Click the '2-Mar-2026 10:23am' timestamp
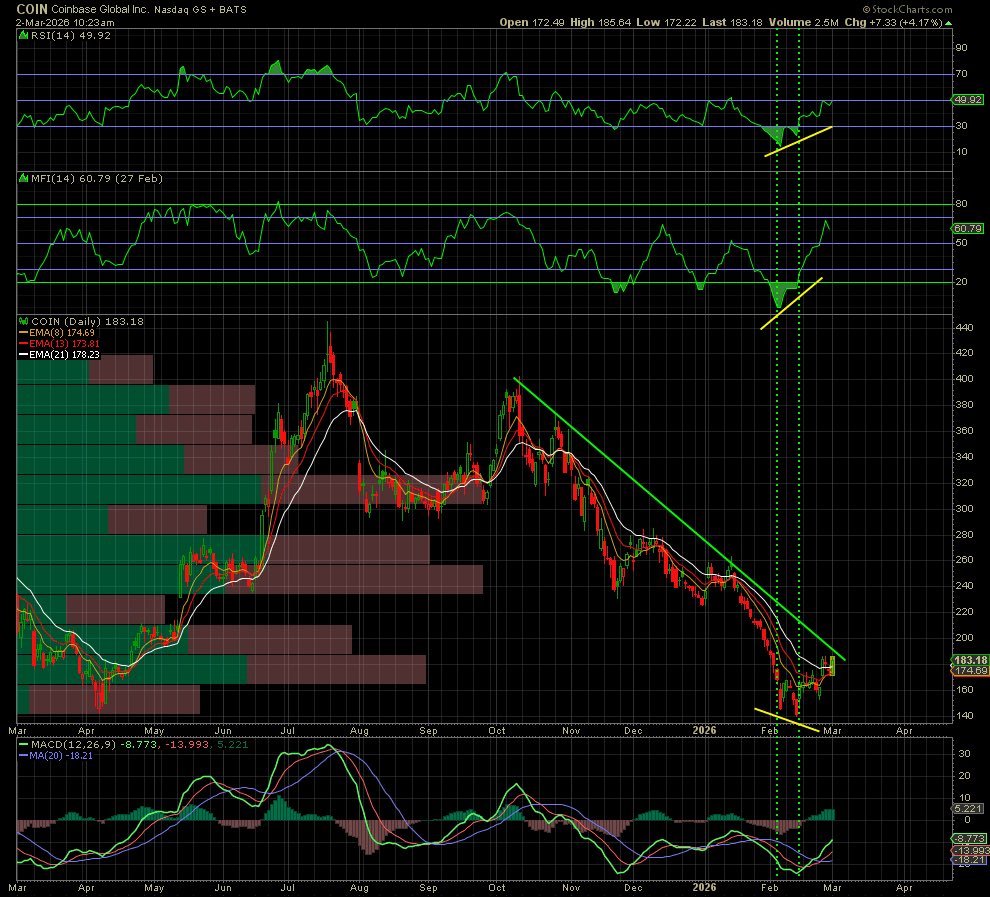The image size is (990, 897). [65, 23]
